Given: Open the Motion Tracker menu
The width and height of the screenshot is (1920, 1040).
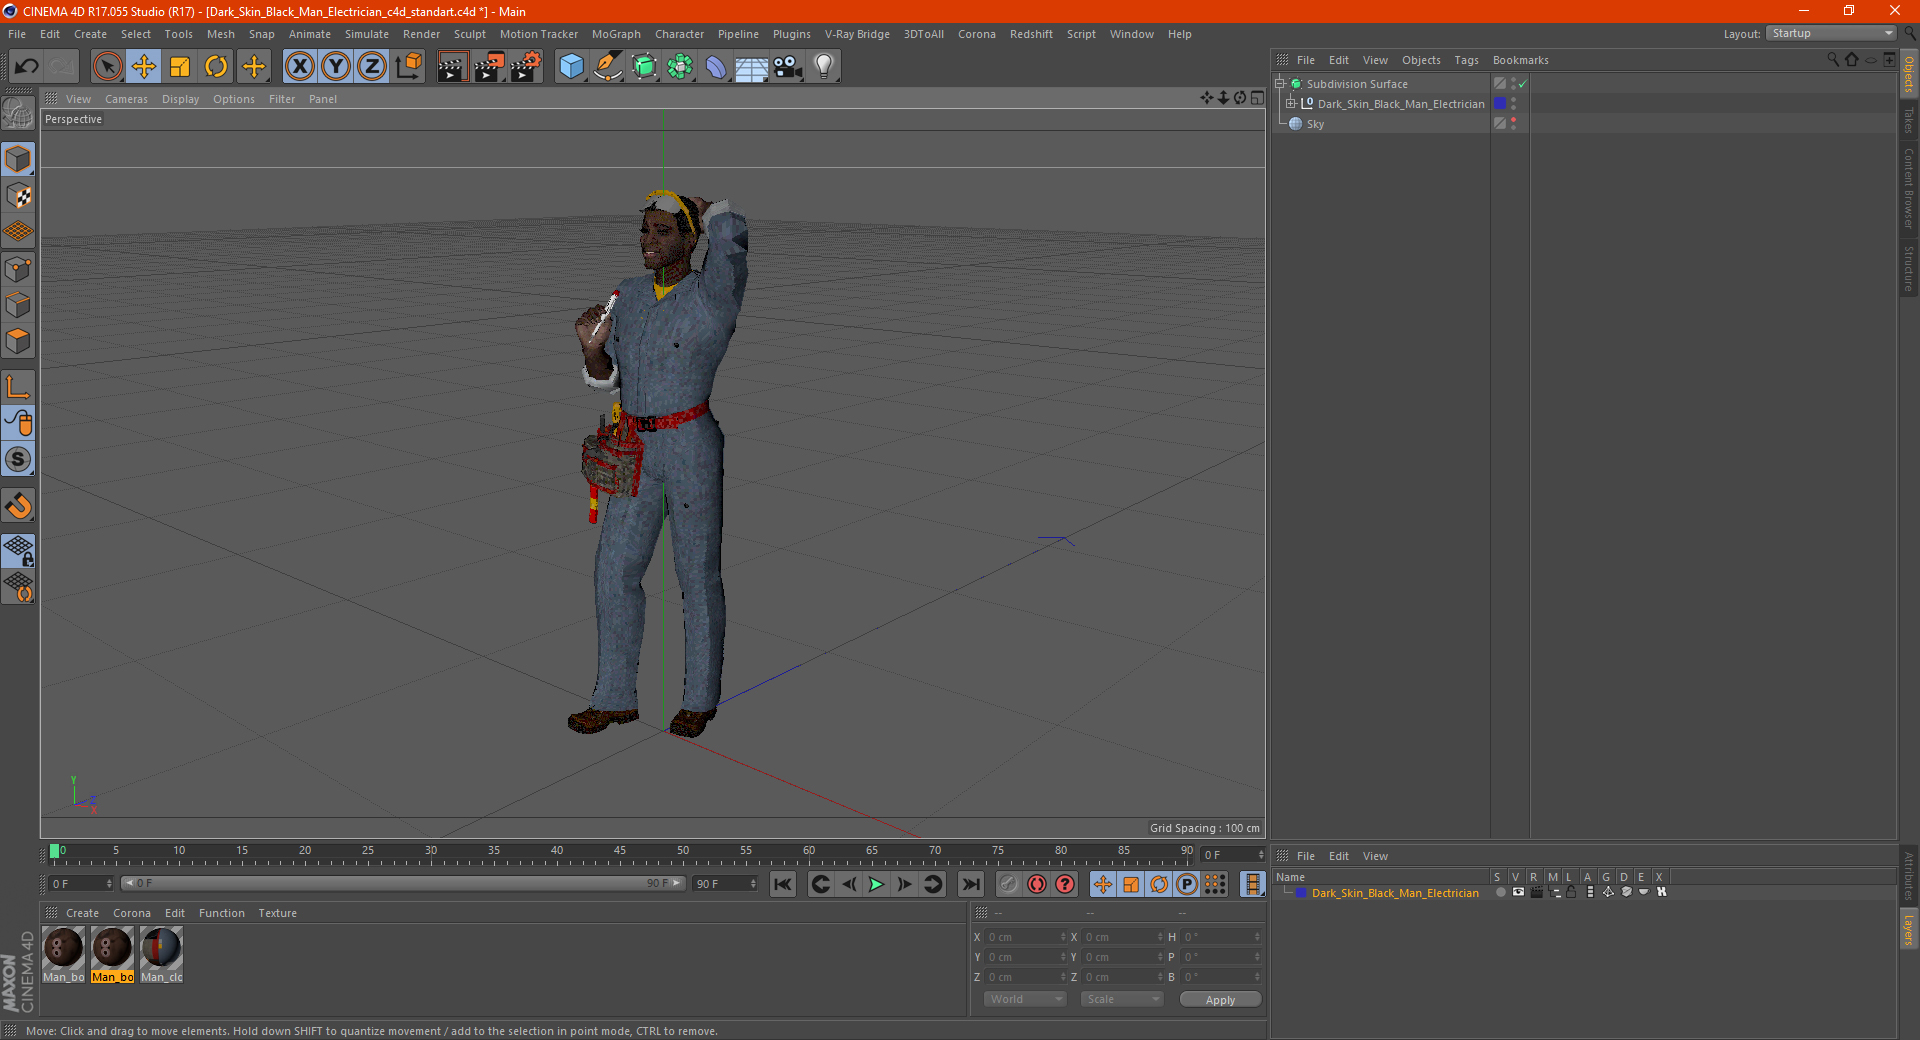Looking at the screenshot, I should coord(539,34).
